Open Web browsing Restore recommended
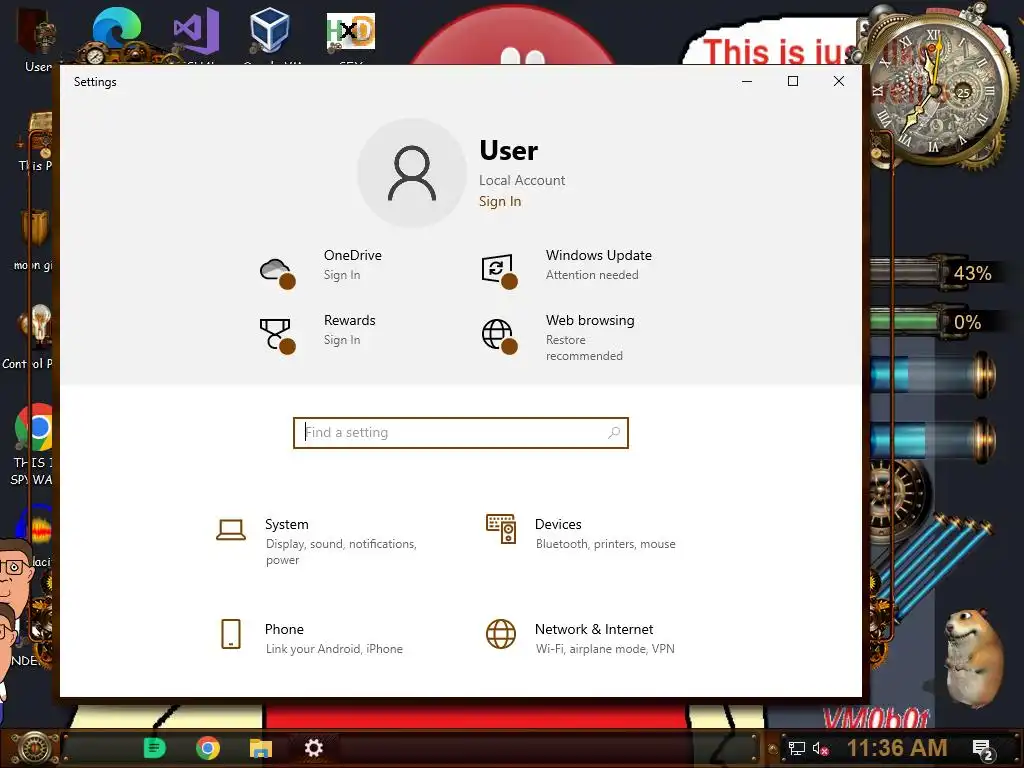Screen dimensions: 1024x768 pos(584,347)
